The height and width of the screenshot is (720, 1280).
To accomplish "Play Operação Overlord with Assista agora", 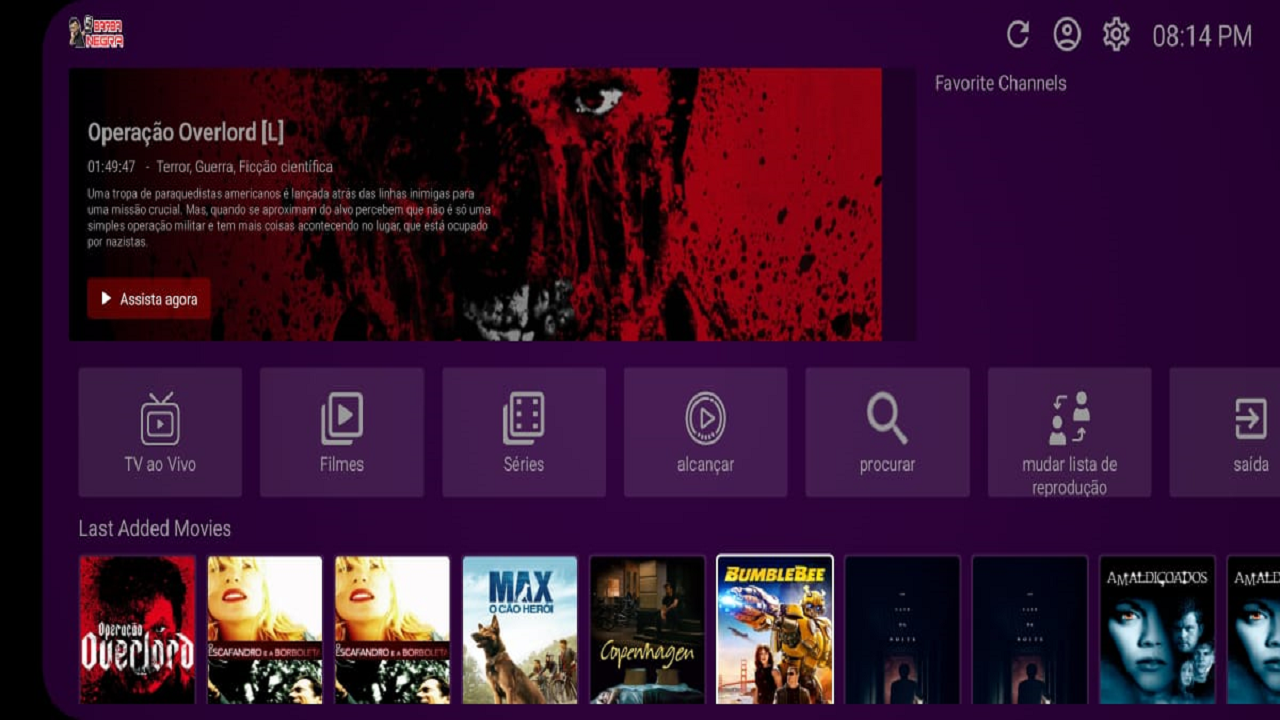I will (x=149, y=298).
